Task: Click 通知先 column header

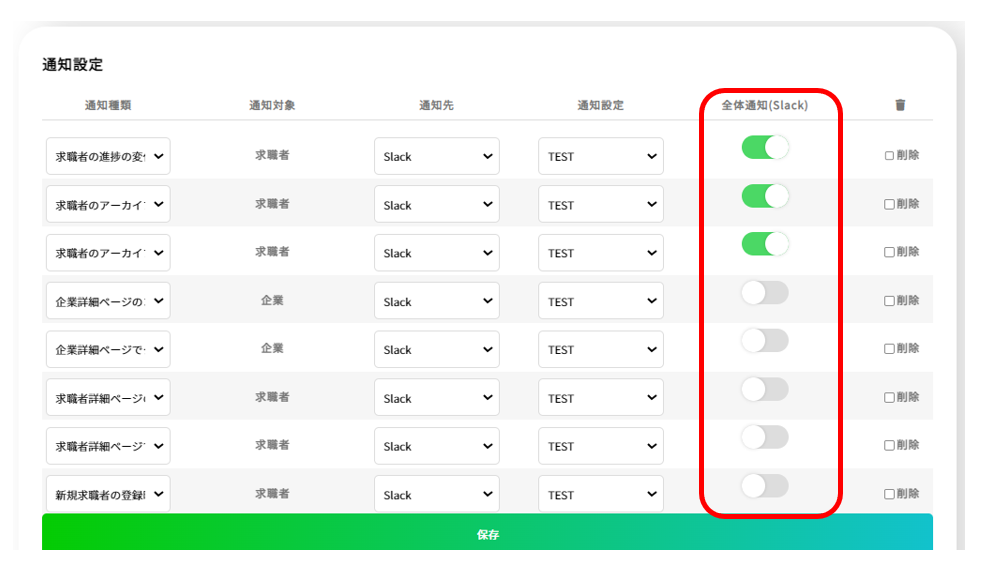Action: (437, 105)
